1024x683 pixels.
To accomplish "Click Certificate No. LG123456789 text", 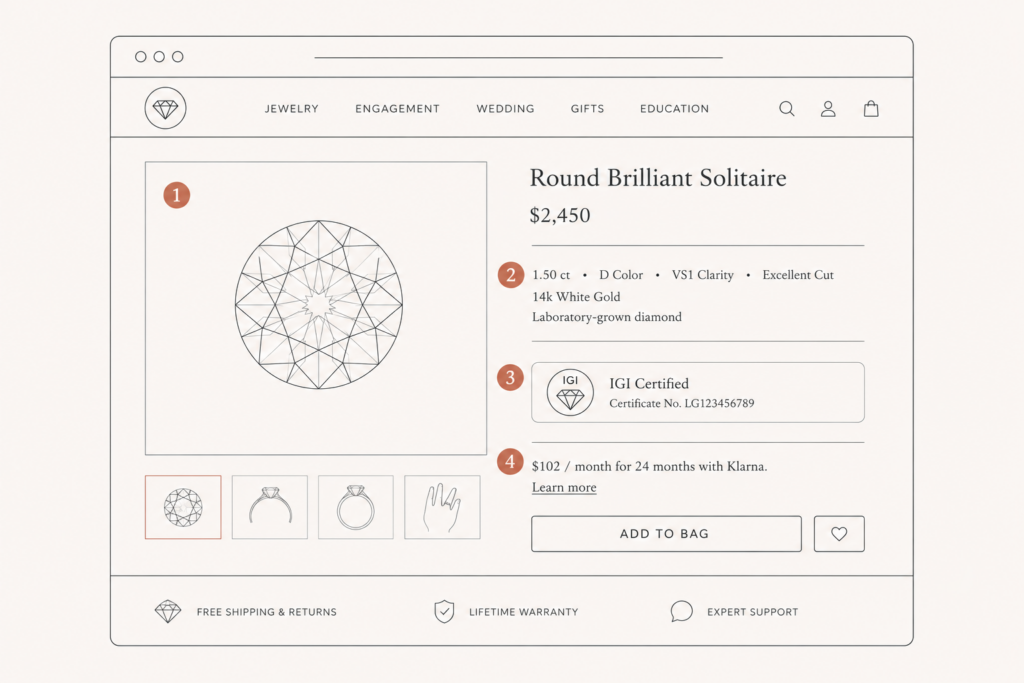I will [x=682, y=404].
